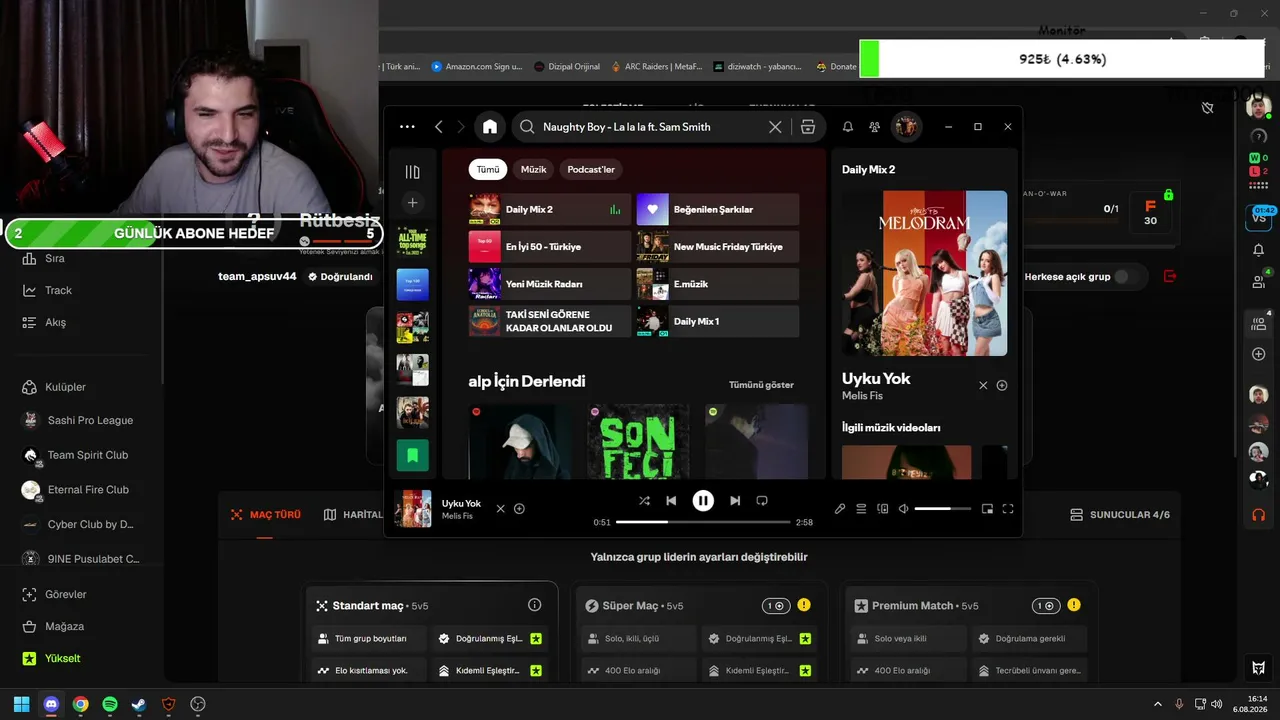
Task: Open Steam from the taskbar
Action: tap(139, 704)
